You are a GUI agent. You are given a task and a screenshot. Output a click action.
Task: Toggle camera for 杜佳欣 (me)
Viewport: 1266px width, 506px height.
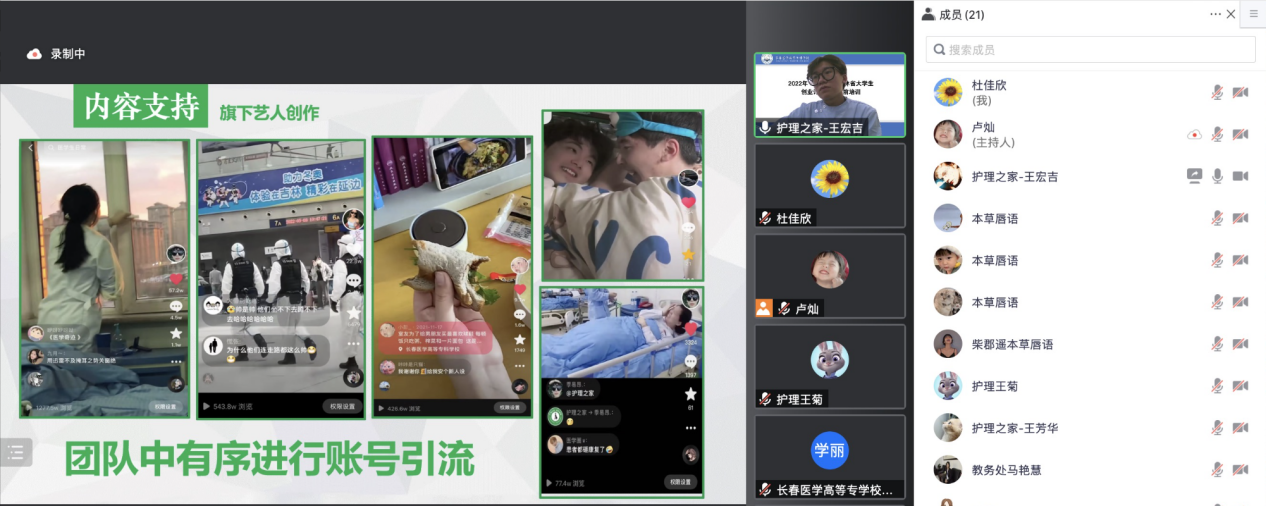(x=1240, y=92)
